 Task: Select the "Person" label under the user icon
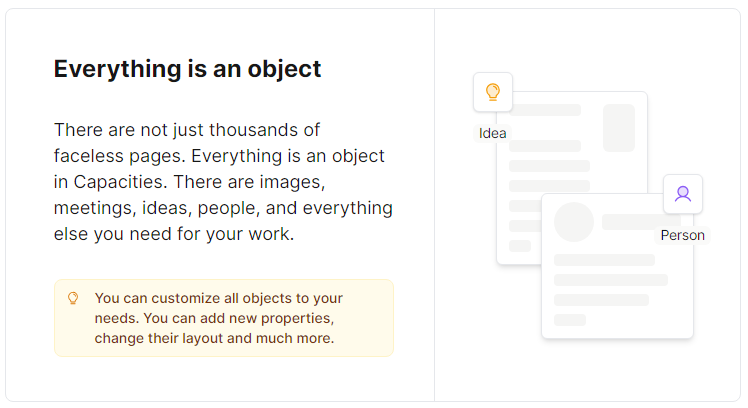click(x=682, y=235)
